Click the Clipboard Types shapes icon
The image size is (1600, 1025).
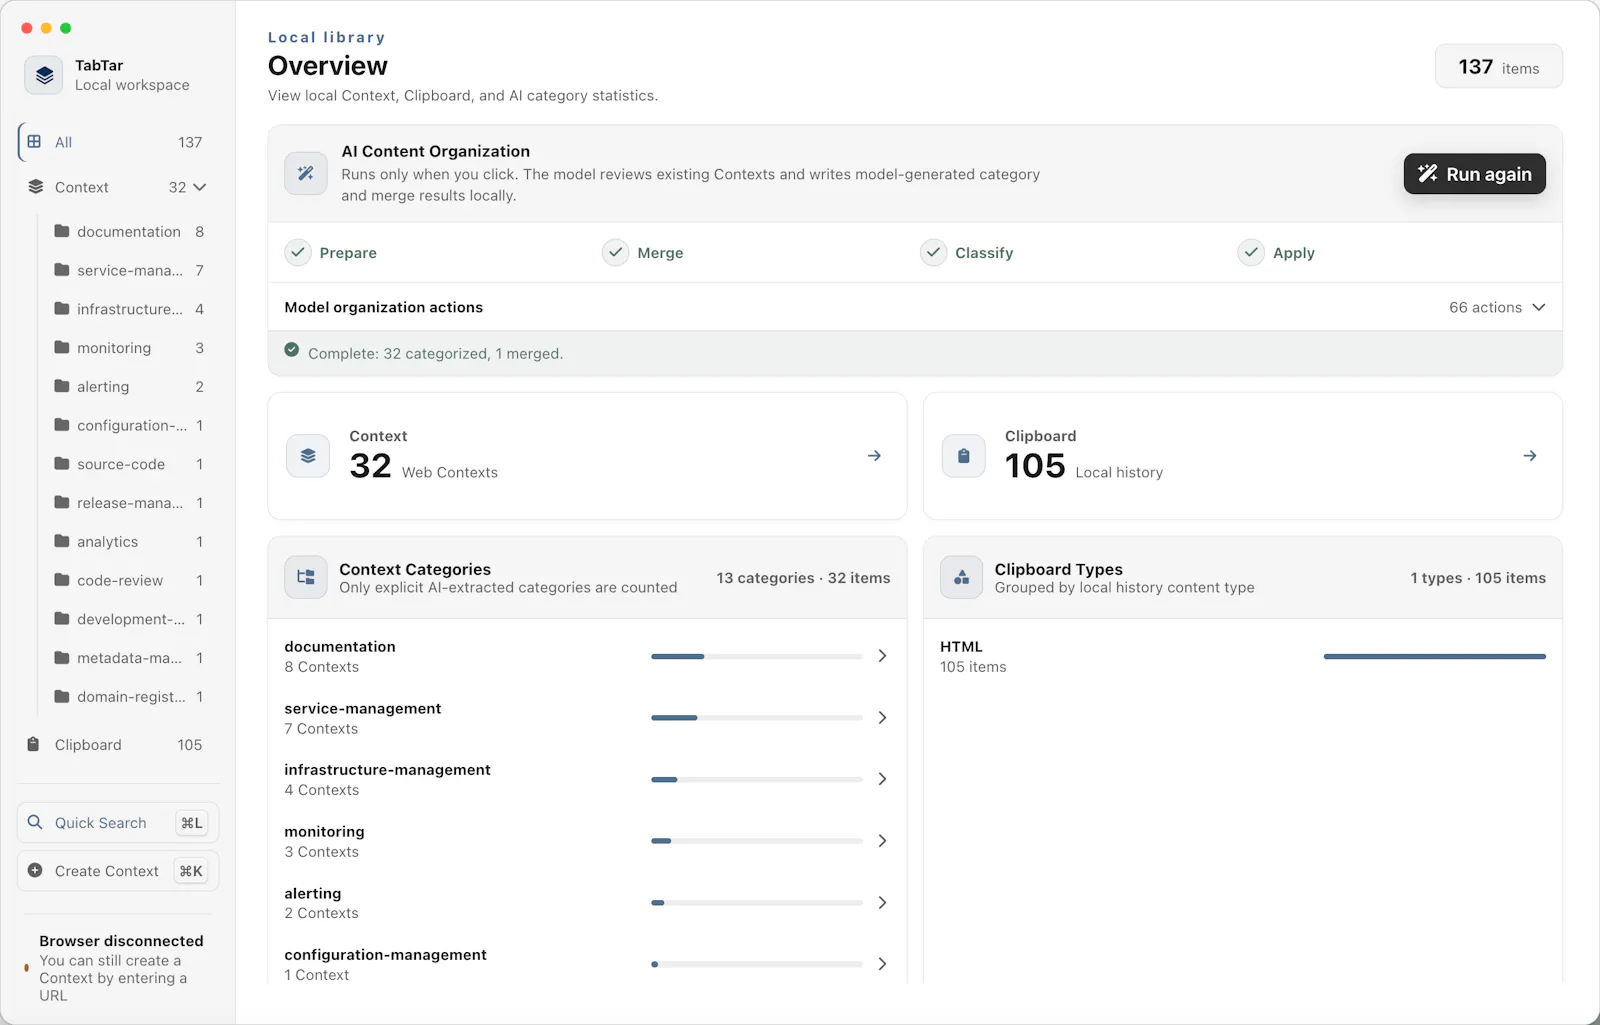pyautogui.click(x=961, y=577)
